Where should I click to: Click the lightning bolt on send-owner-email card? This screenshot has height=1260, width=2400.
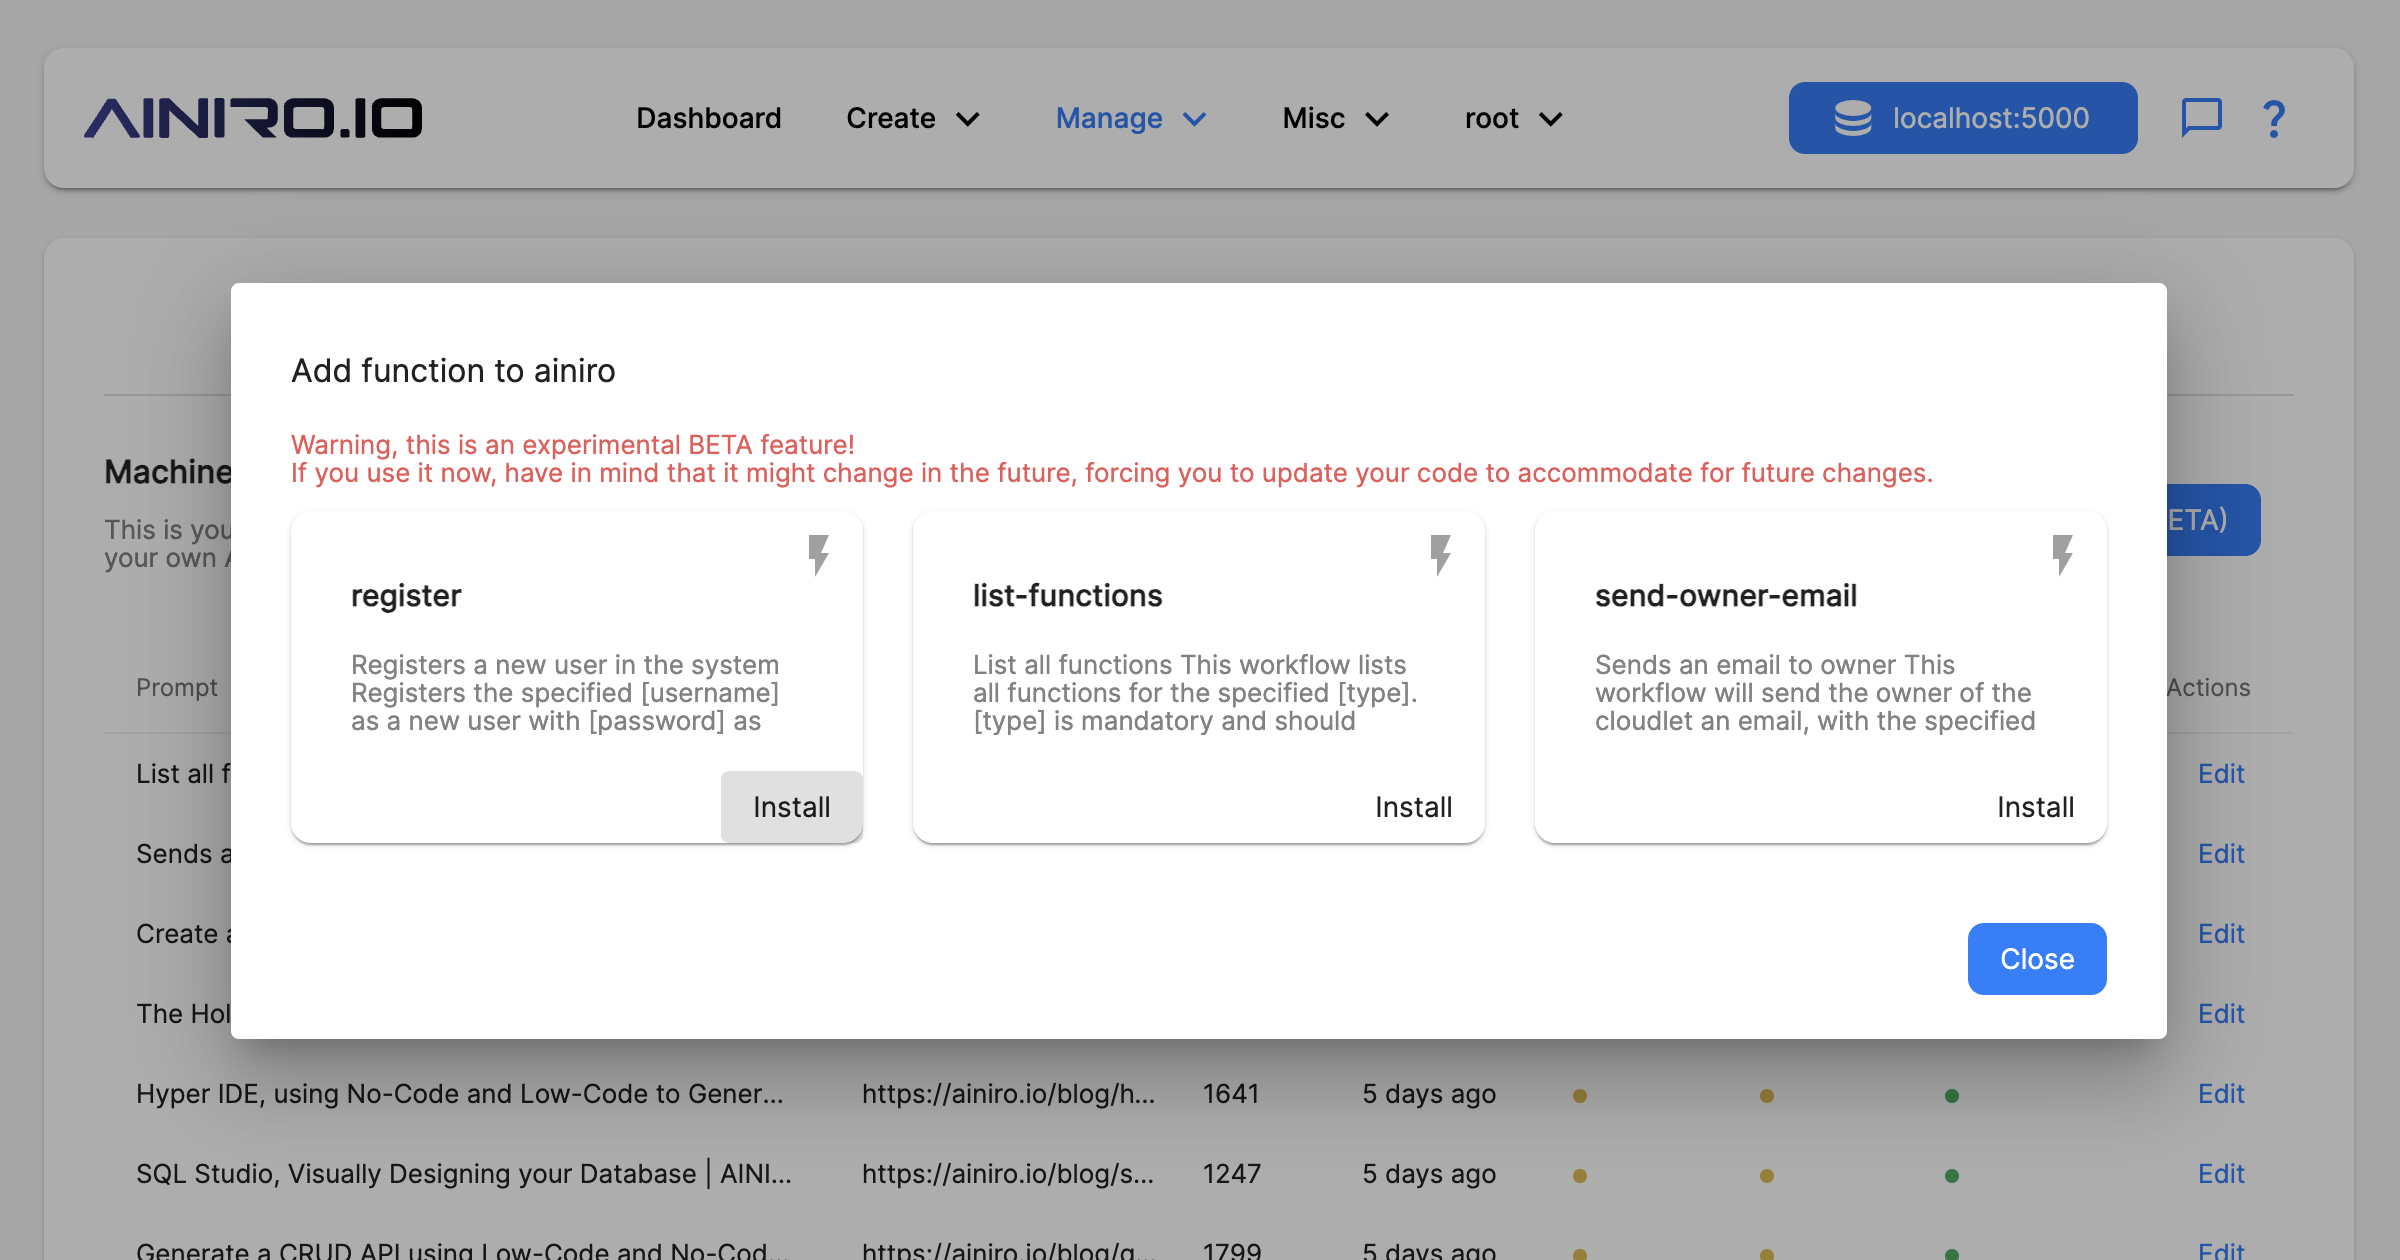coord(2062,554)
